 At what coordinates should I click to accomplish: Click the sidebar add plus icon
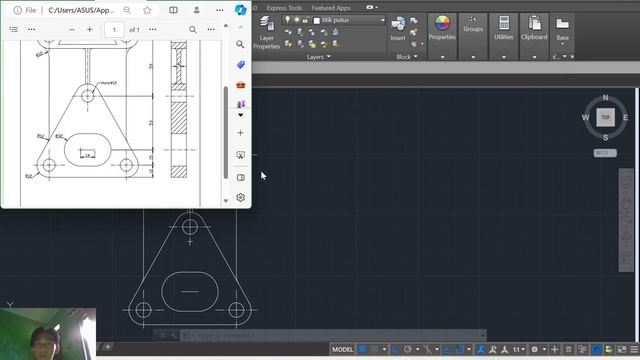pyautogui.click(x=240, y=133)
